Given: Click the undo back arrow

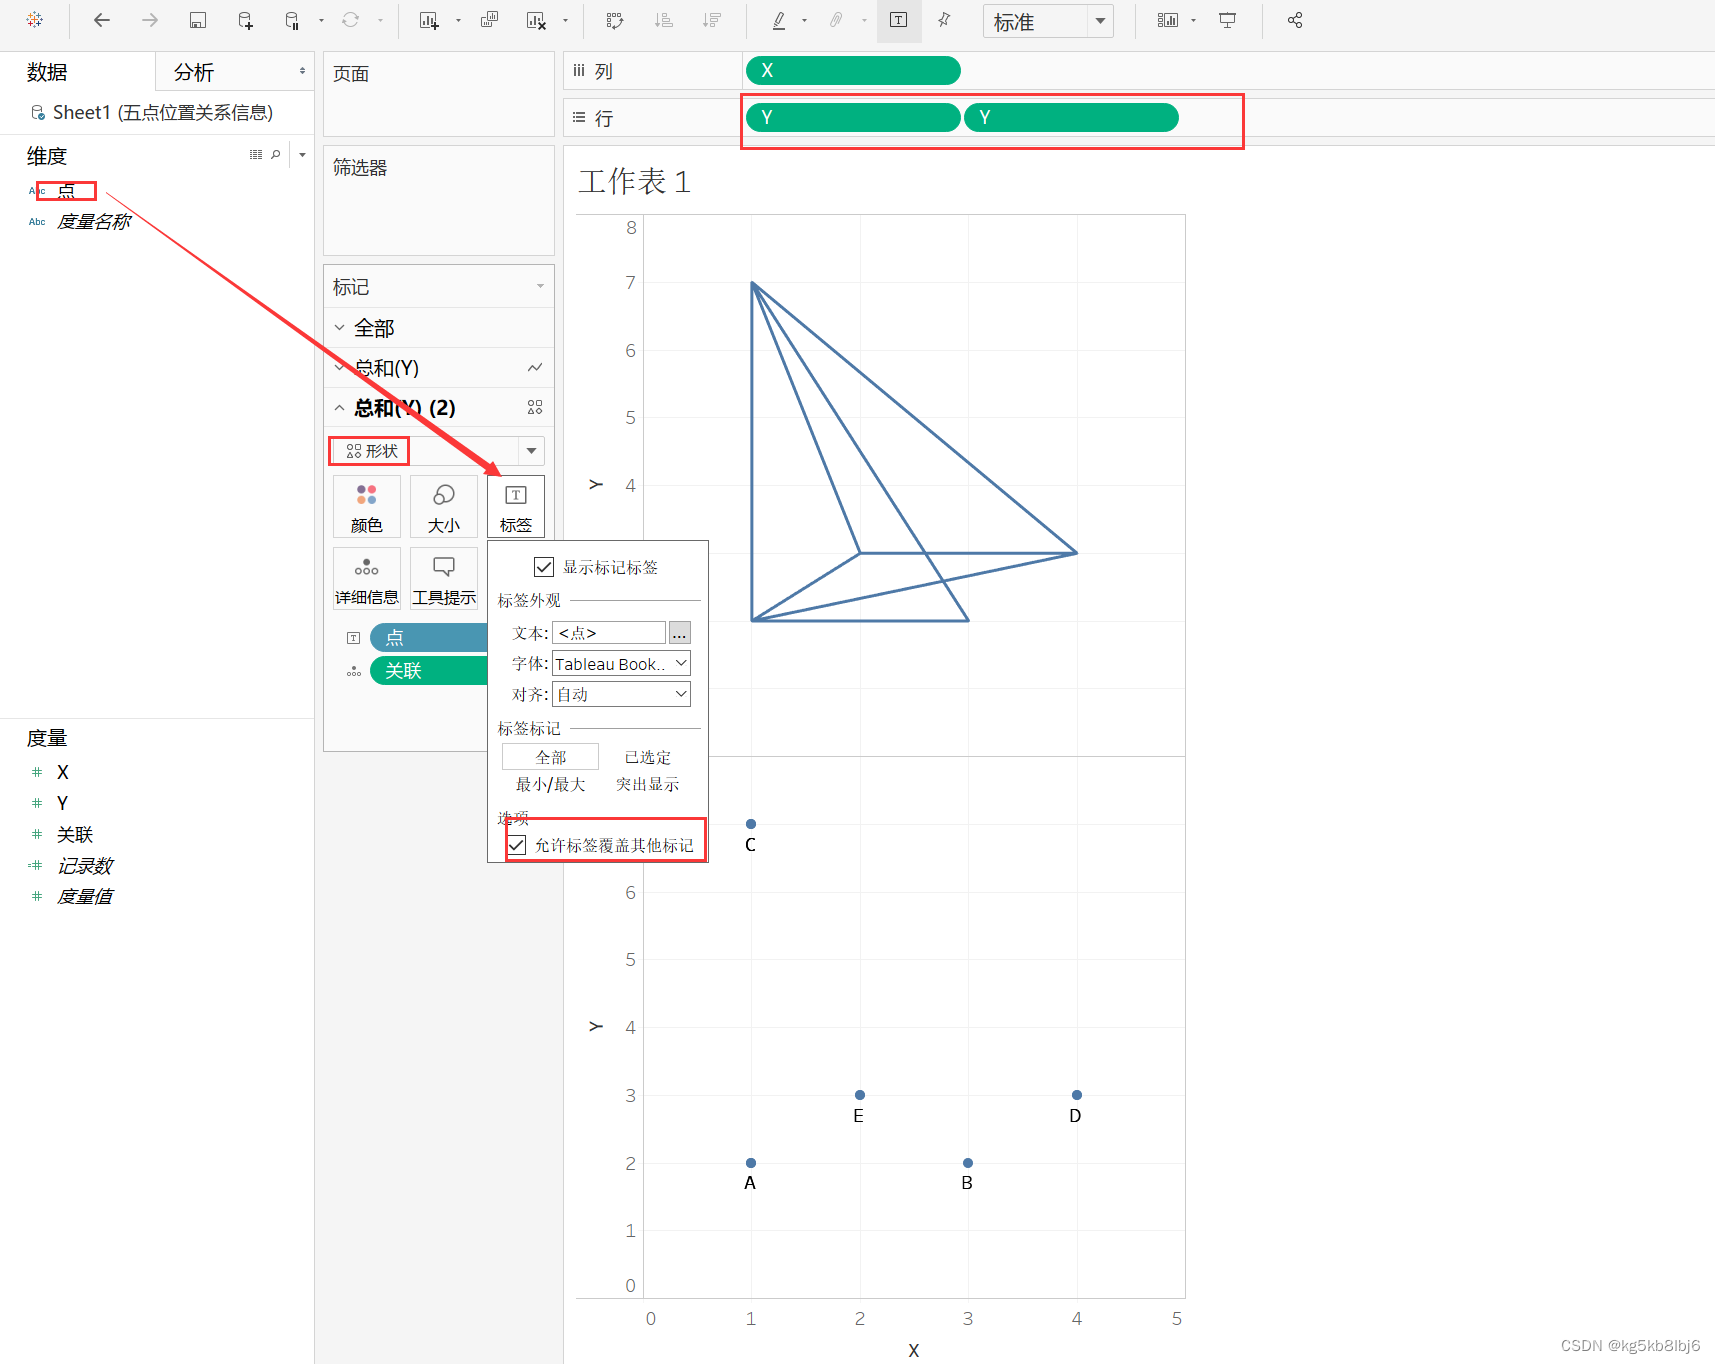Looking at the screenshot, I should coord(101,20).
